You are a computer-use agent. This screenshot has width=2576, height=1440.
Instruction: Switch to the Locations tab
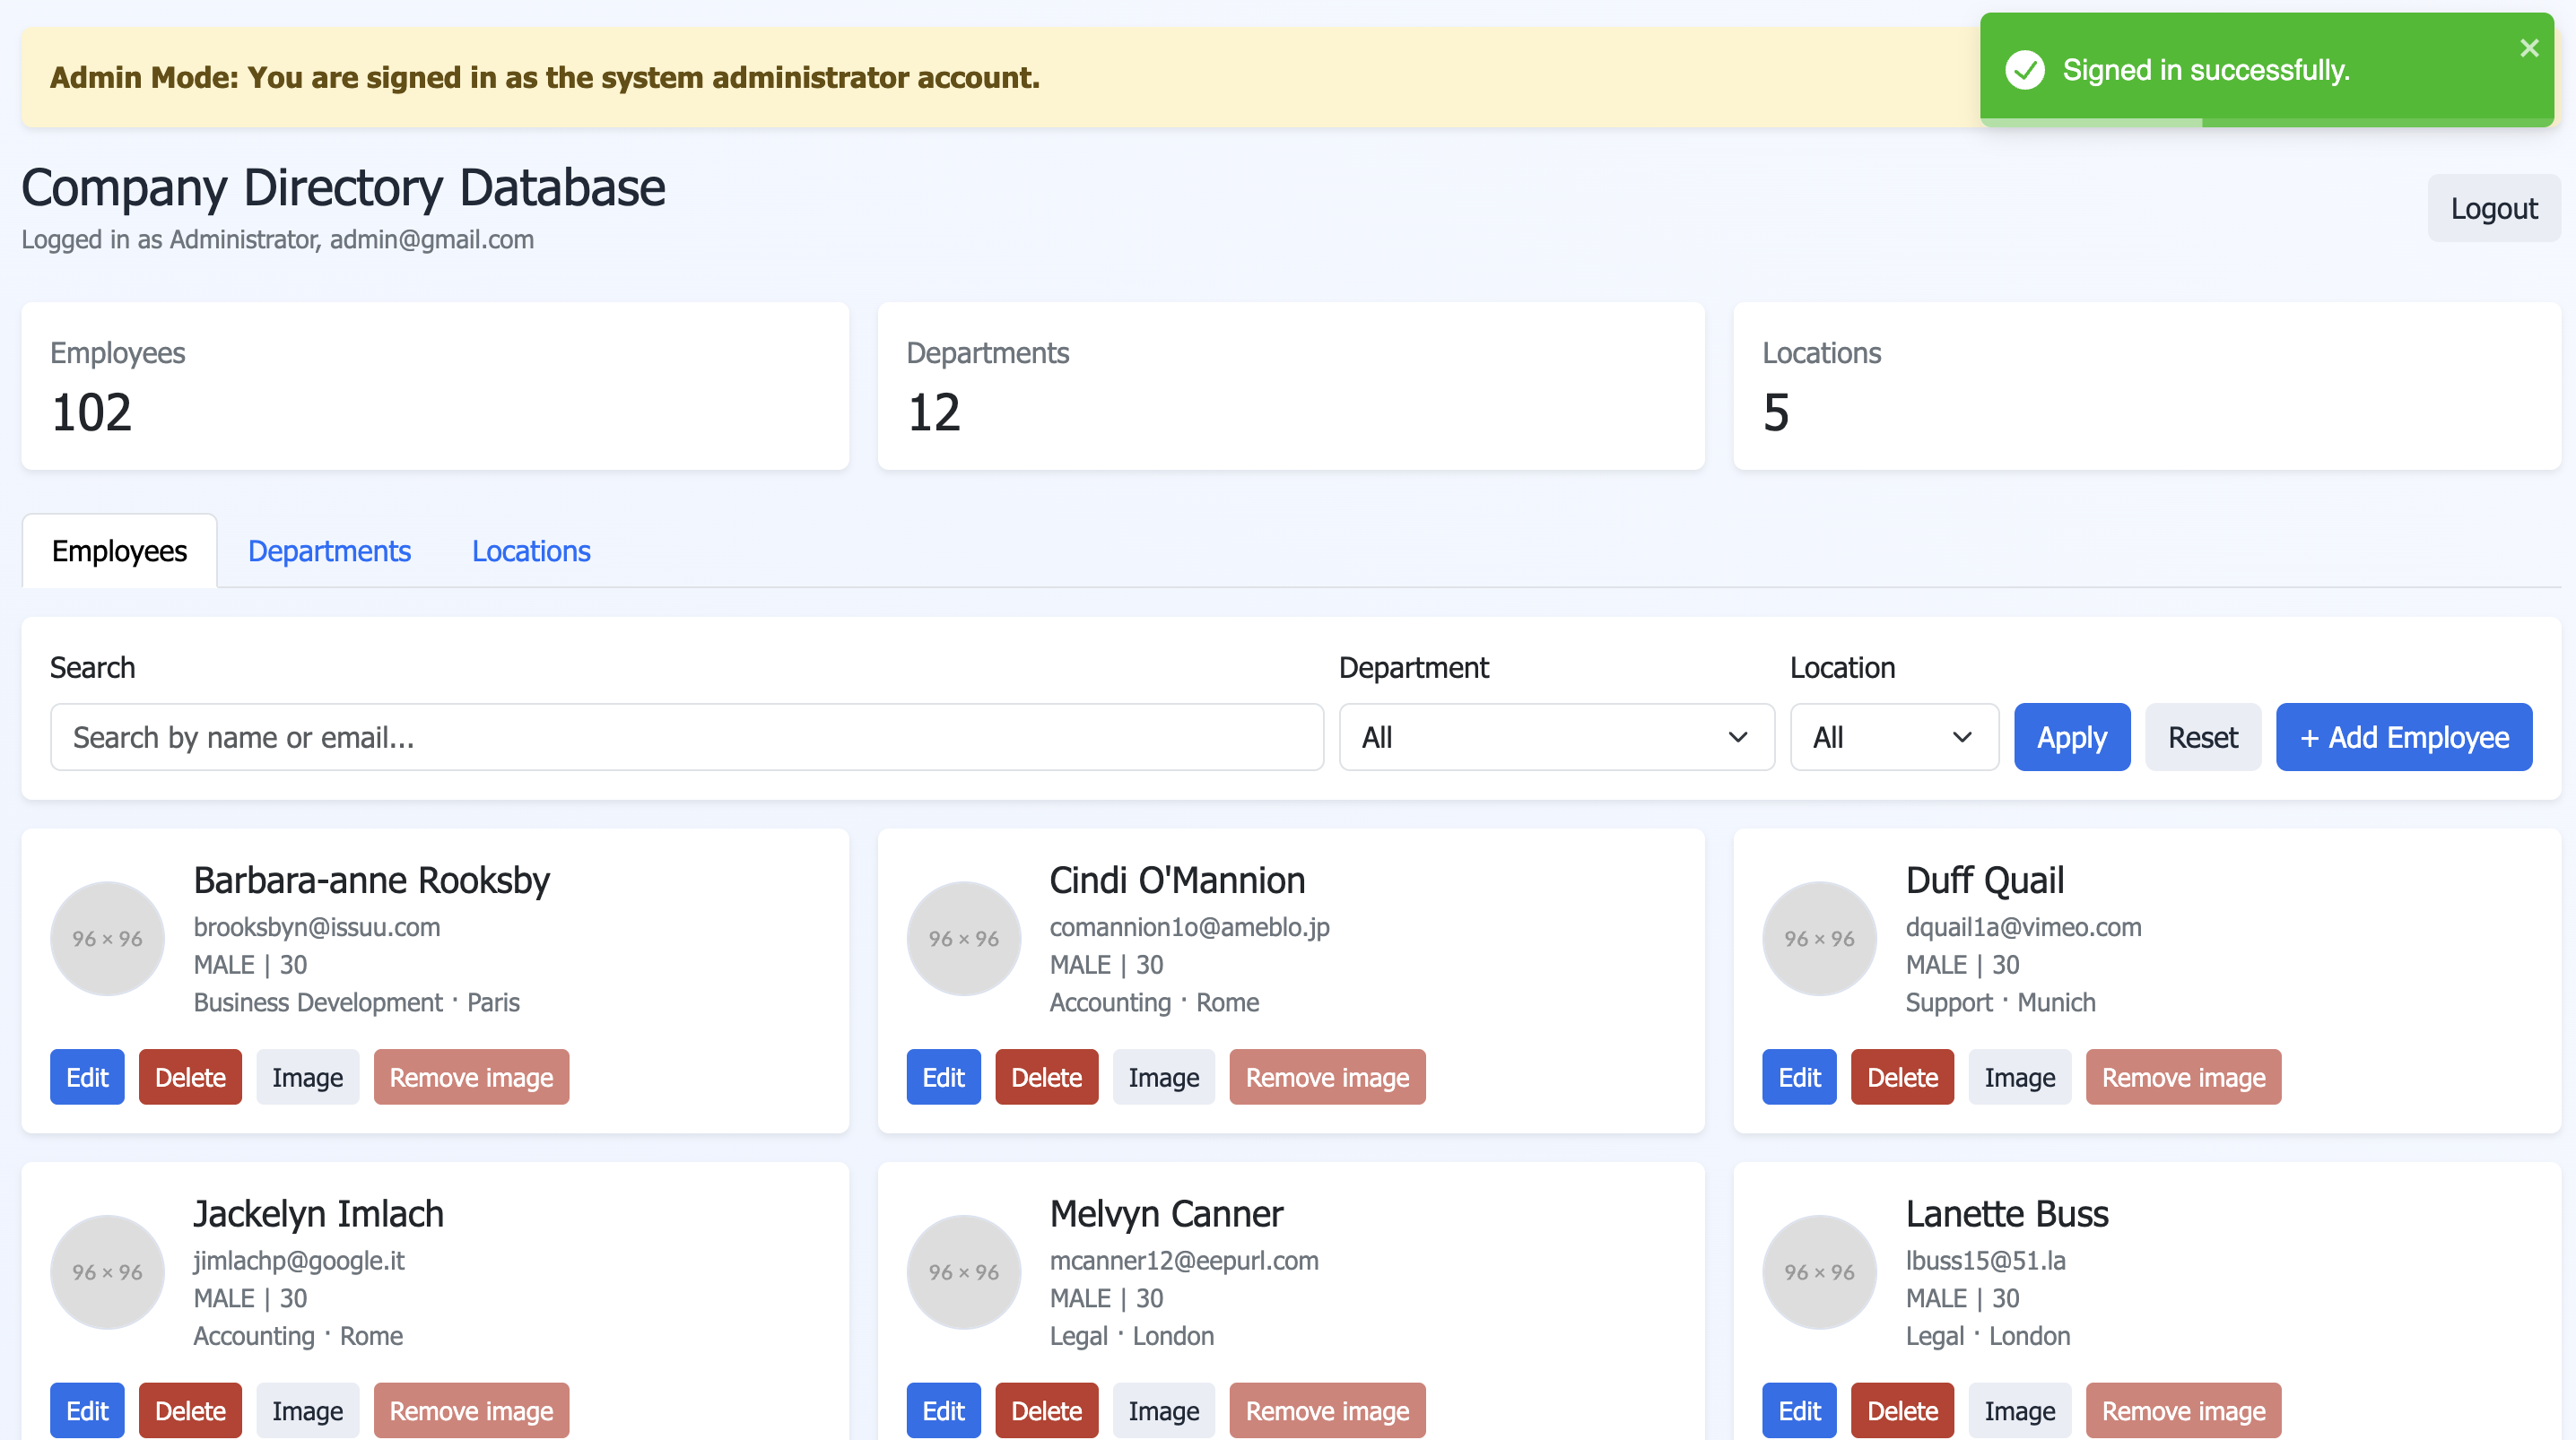[531, 551]
